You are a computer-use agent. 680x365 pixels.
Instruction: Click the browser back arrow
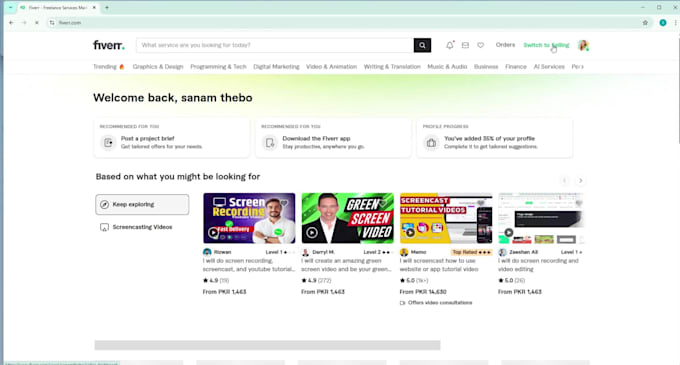pyautogui.click(x=11, y=23)
